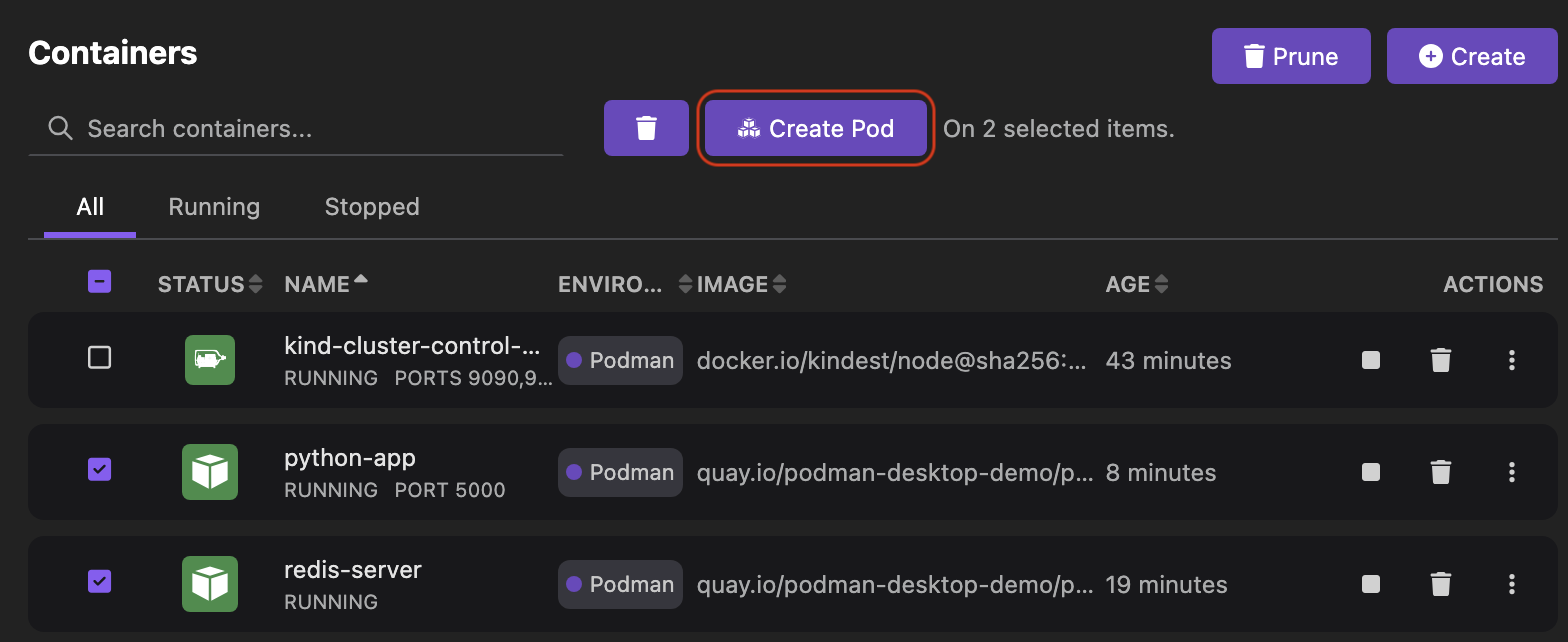Click the bulk delete trash icon button
Viewport: 1568px width, 642px height.
pyautogui.click(x=646, y=128)
